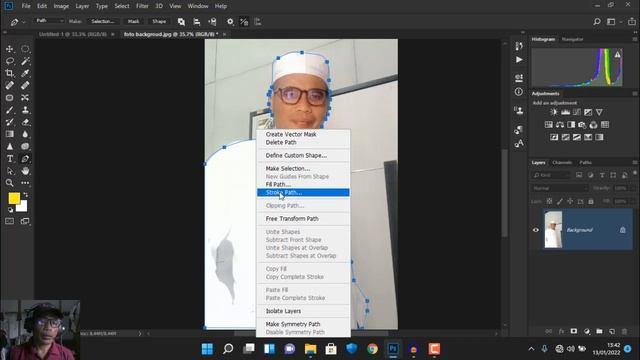The image size is (640, 360).
Task: Click the Mask button in options bar
Action: (133, 21)
